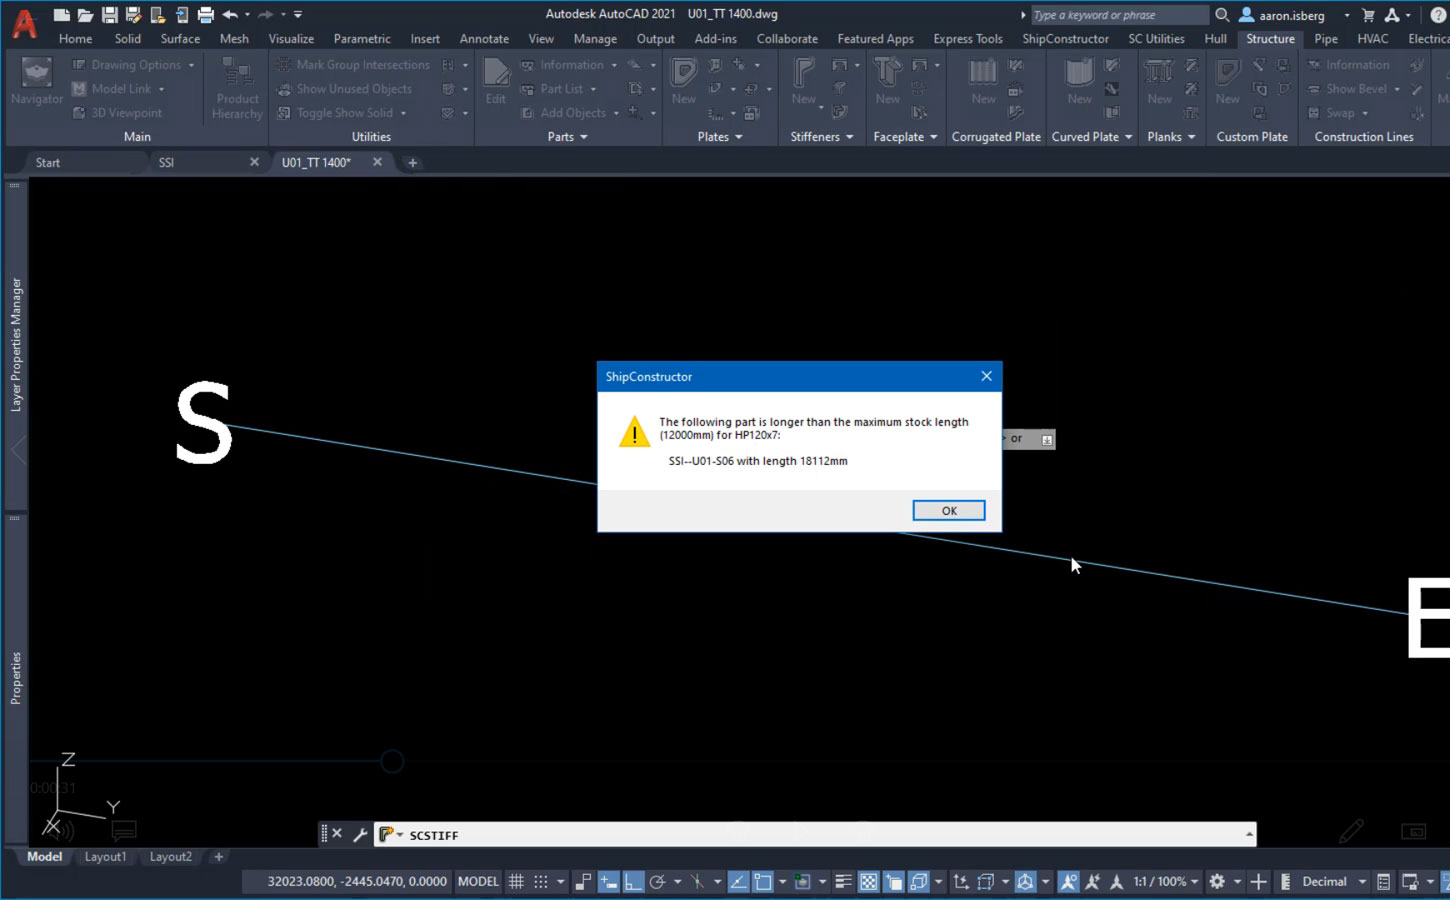Open the Decimal units dropdown in status bar
This screenshot has width=1450, height=900.
(x=1334, y=881)
